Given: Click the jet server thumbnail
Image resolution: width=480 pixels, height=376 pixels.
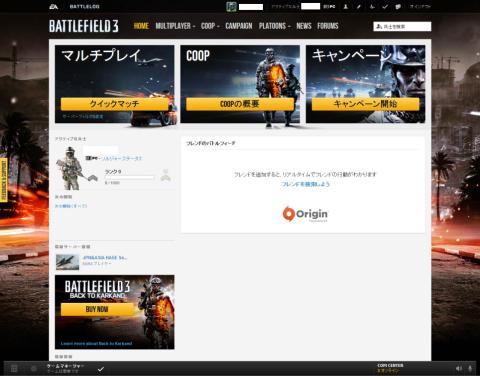Looking at the screenshot, I should (67, 262).
